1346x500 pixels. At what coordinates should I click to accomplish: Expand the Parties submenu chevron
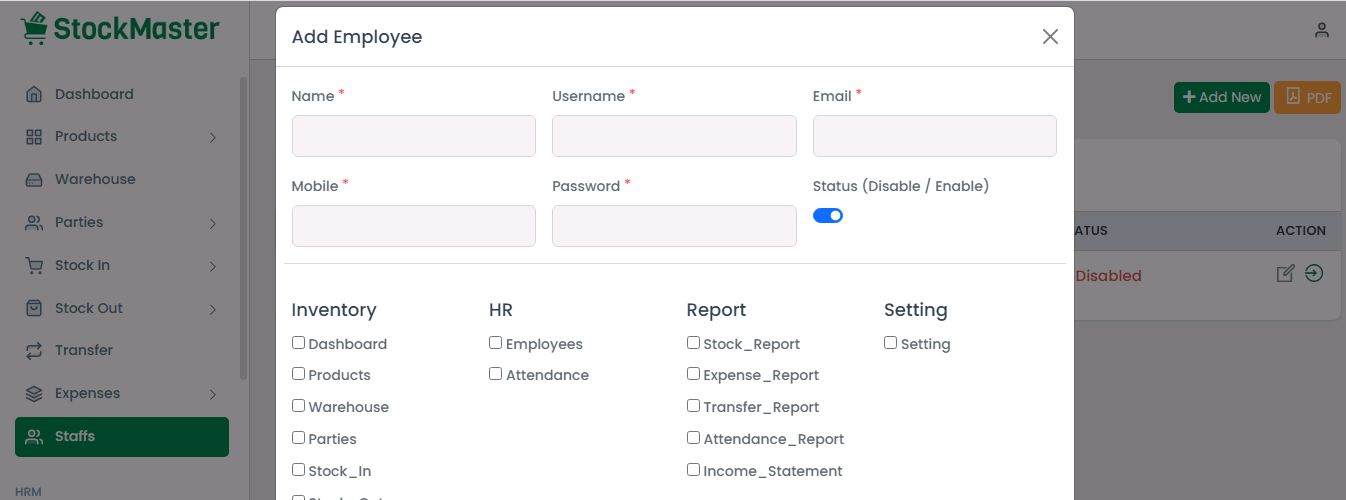[x=213, y=223]
